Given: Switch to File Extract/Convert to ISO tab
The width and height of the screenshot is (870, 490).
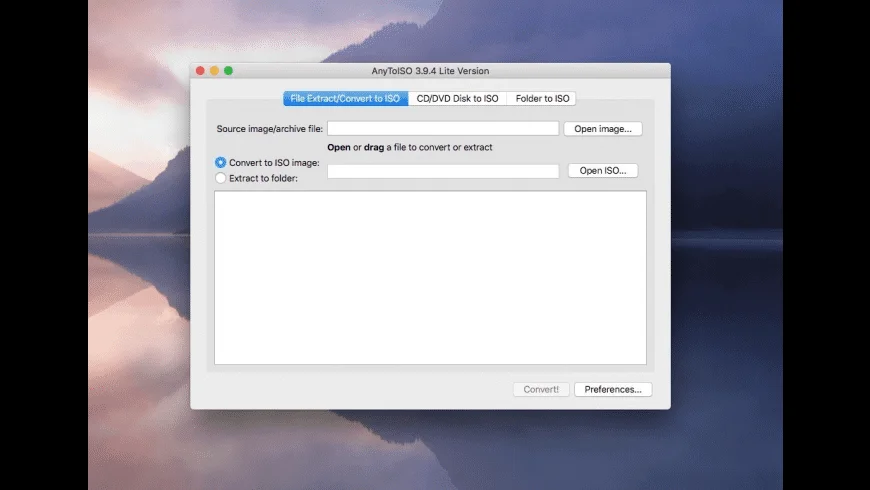Looking at the screenshot, I should pos(345,98).
